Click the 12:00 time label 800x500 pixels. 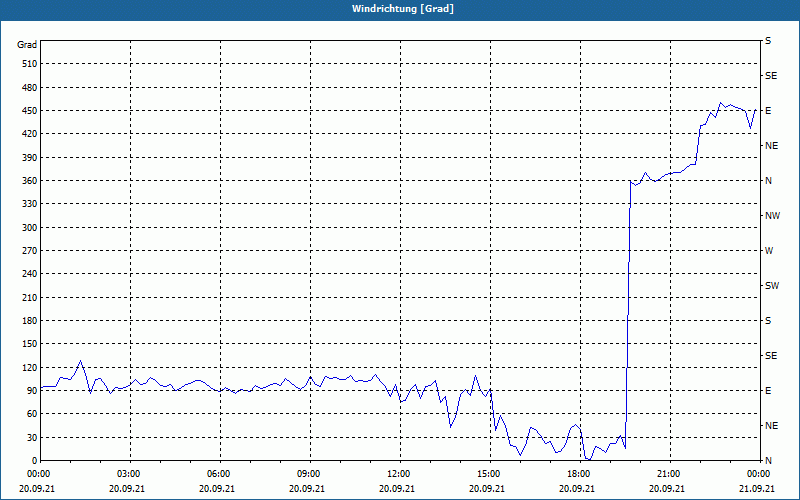pyautogui.click(x=397, y=473)
